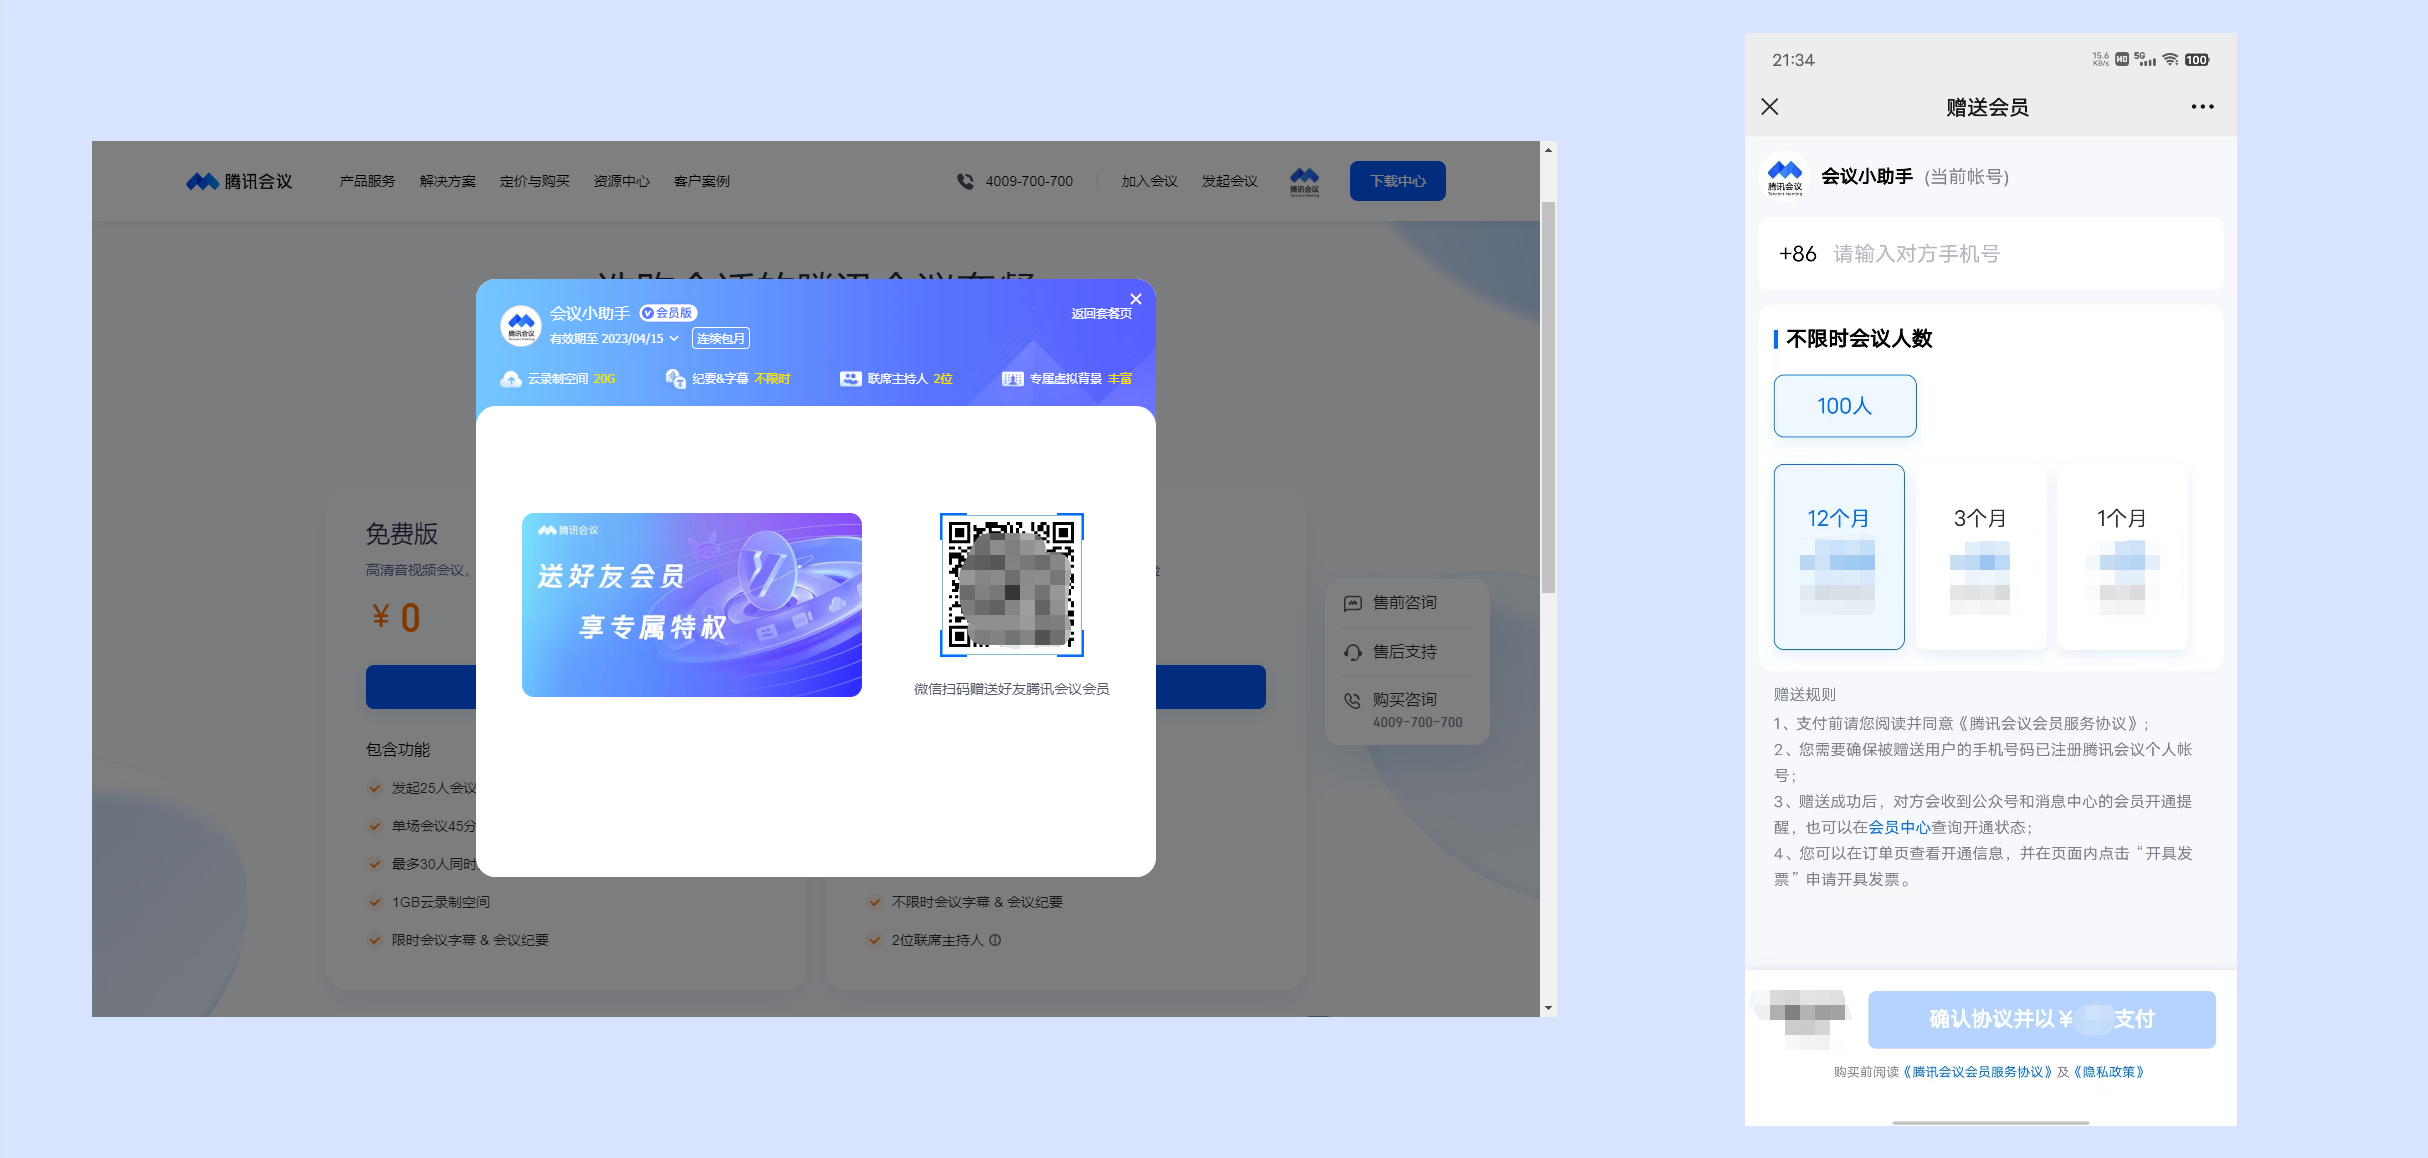Viewport: 2428px width, 1158px height.
Task: Open the 客户案例 menu
Action: tap(701, 181)
